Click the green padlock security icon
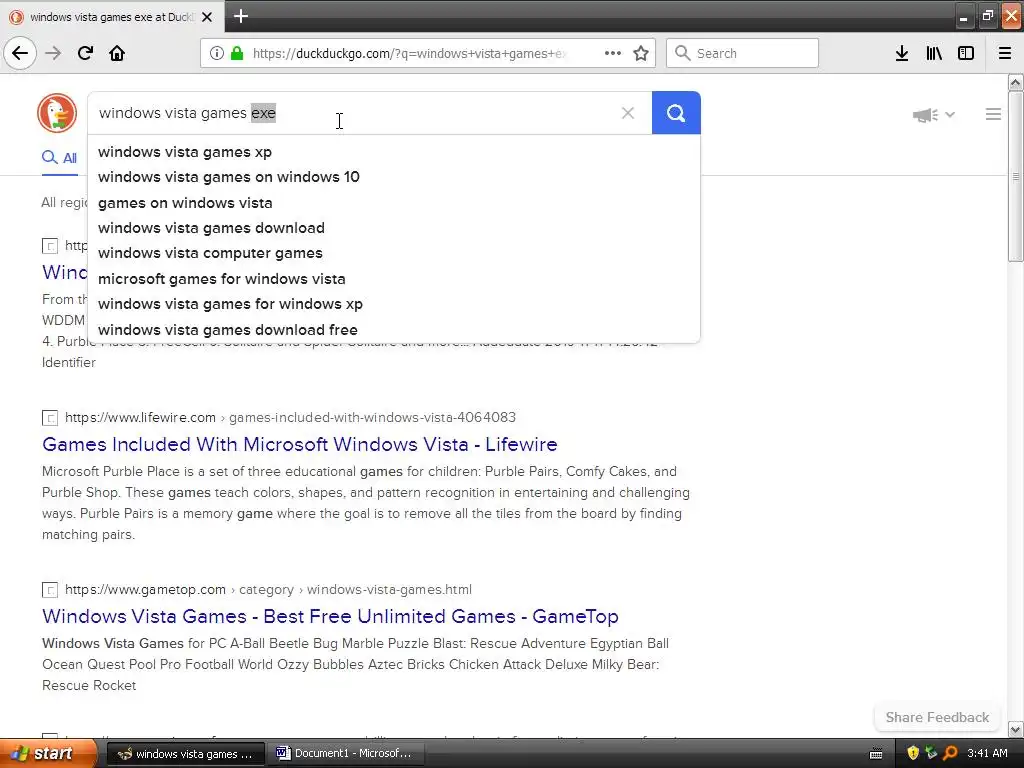The width and height of the screenshot is (1024, 768). point(237,53)
